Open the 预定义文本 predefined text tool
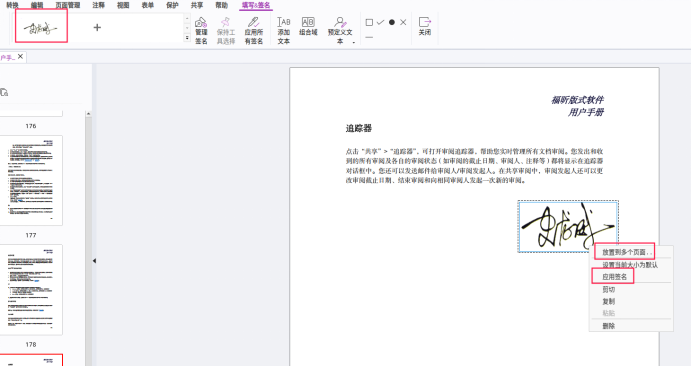This screenshot has width=692, height=367. click(340, 31)
